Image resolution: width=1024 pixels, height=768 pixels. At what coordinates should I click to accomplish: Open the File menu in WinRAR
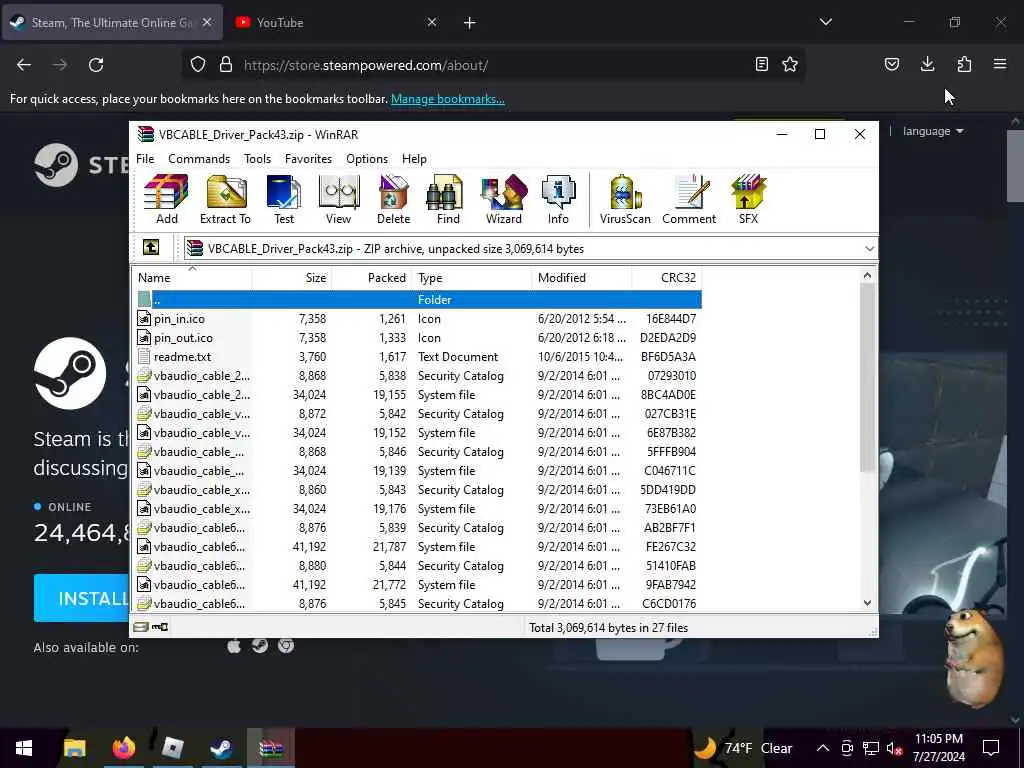(145, 159)
